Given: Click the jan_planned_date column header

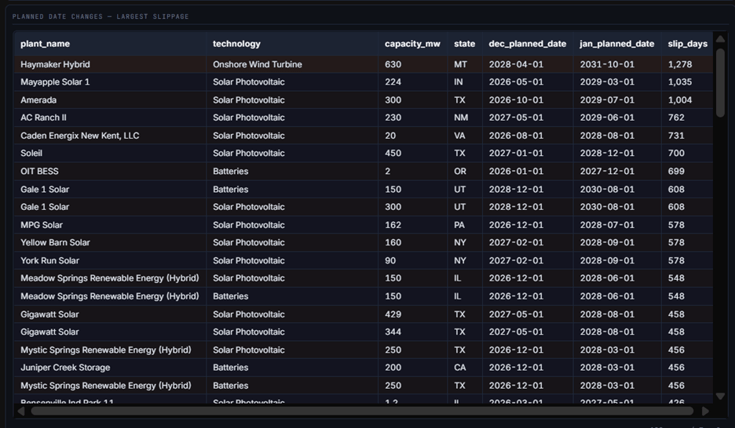Looking at the screenshot, I should 617,44.
